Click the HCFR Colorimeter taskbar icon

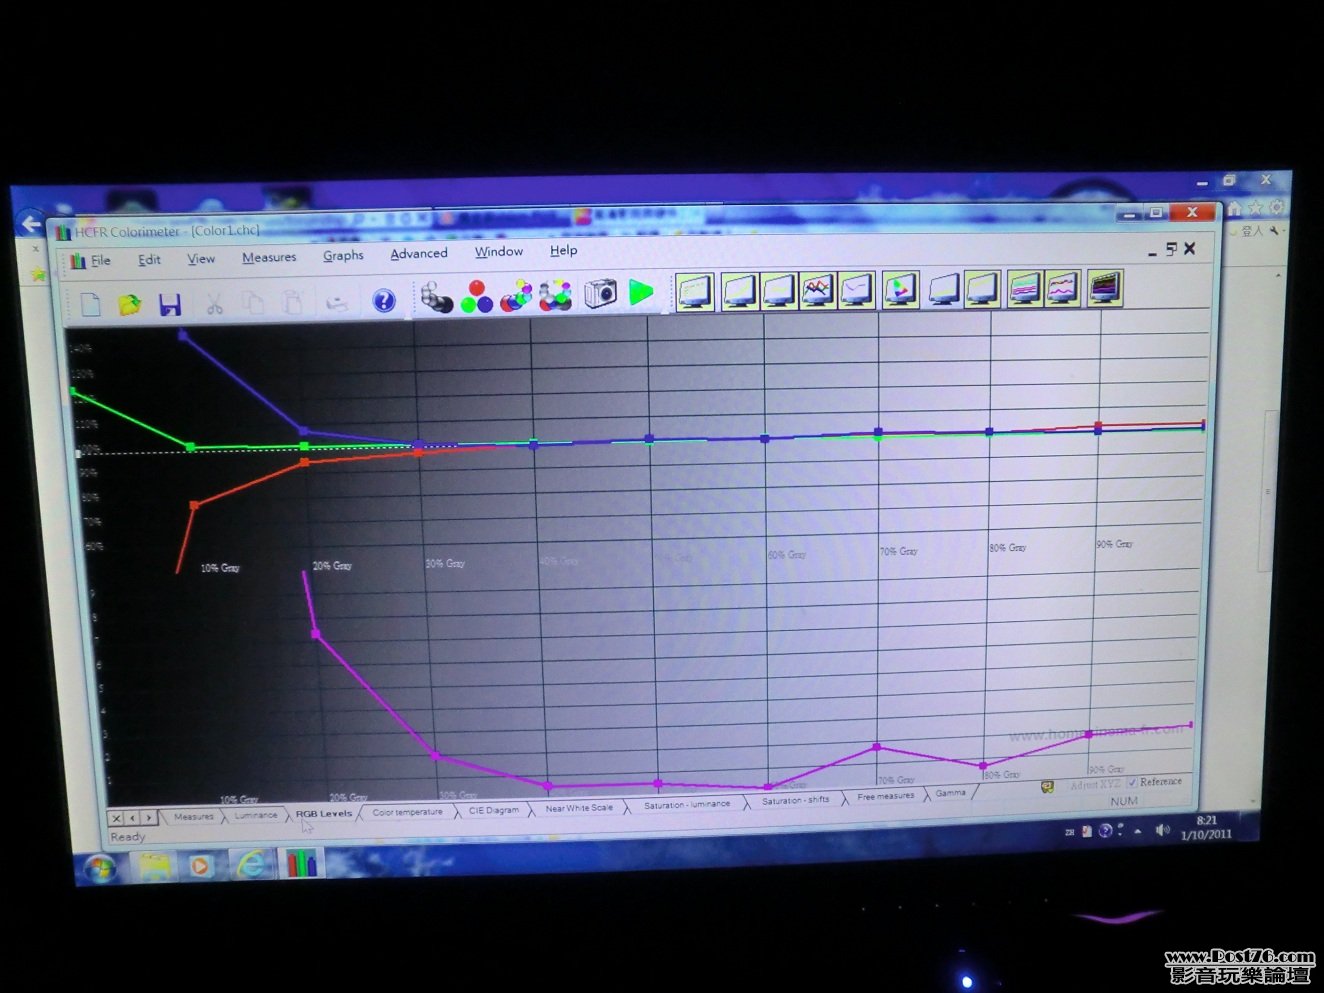pos(301,863)
